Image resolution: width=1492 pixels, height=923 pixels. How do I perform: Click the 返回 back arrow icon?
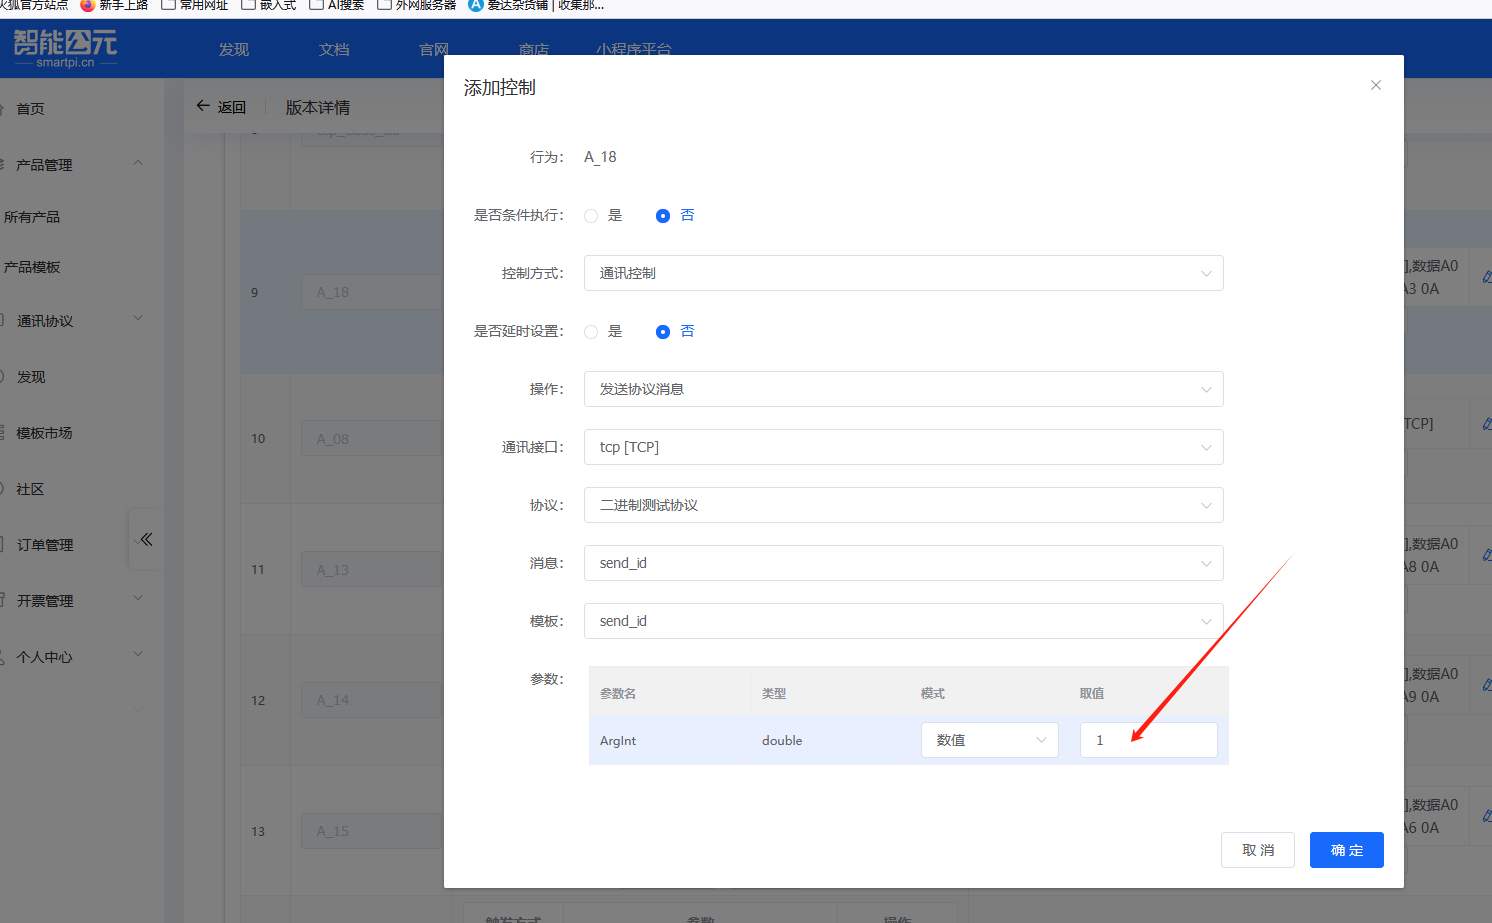click(x=203, y=106)
